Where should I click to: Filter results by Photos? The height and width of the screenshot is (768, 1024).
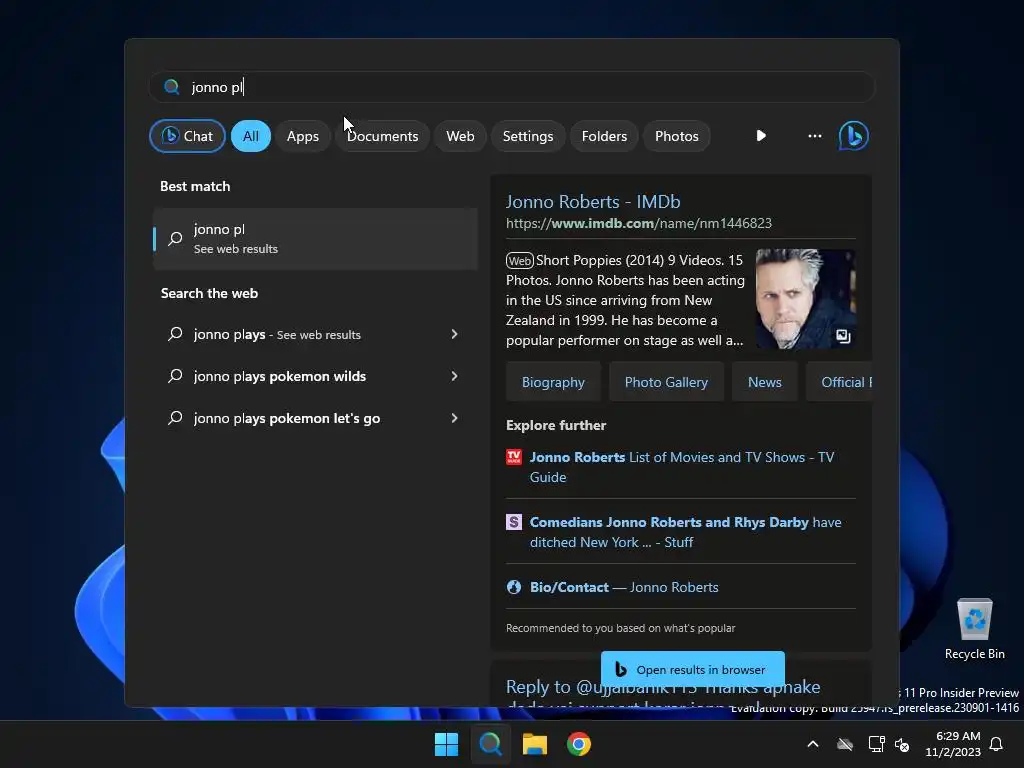coord(677,136)
